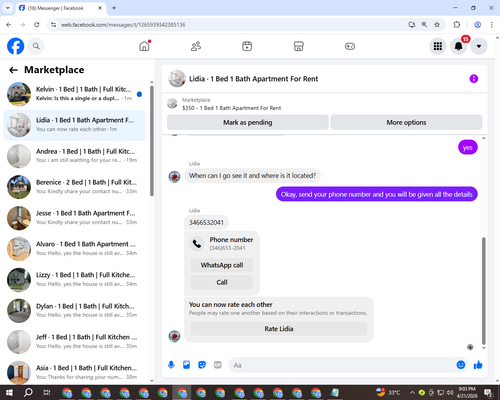Send a thumbs-up like
Image resolution: width=500 pixels, height=400 pixels.
coord(478,365)
